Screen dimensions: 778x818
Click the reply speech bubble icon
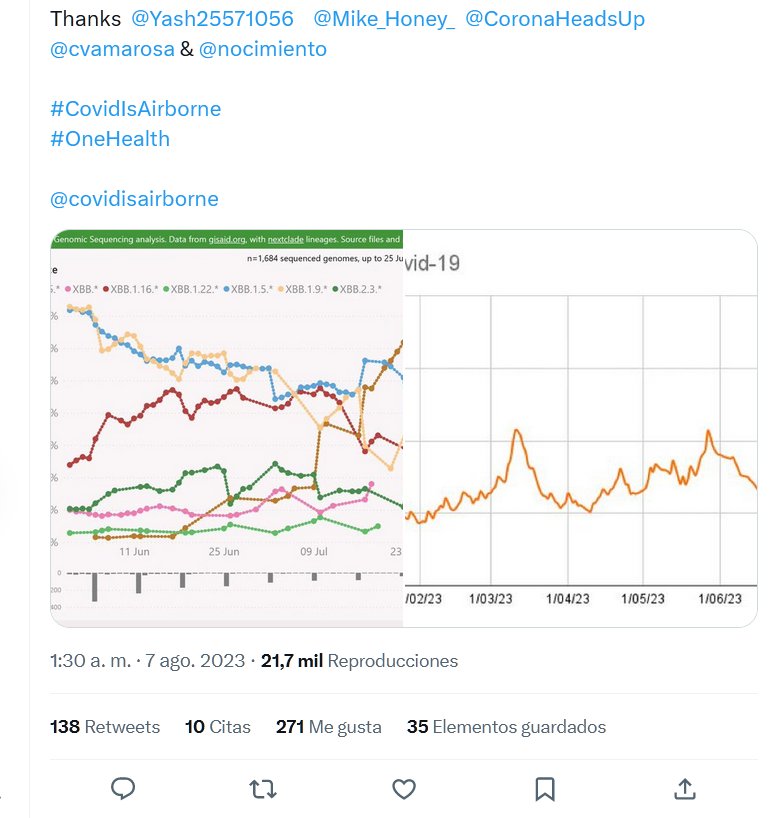point(123,789)
